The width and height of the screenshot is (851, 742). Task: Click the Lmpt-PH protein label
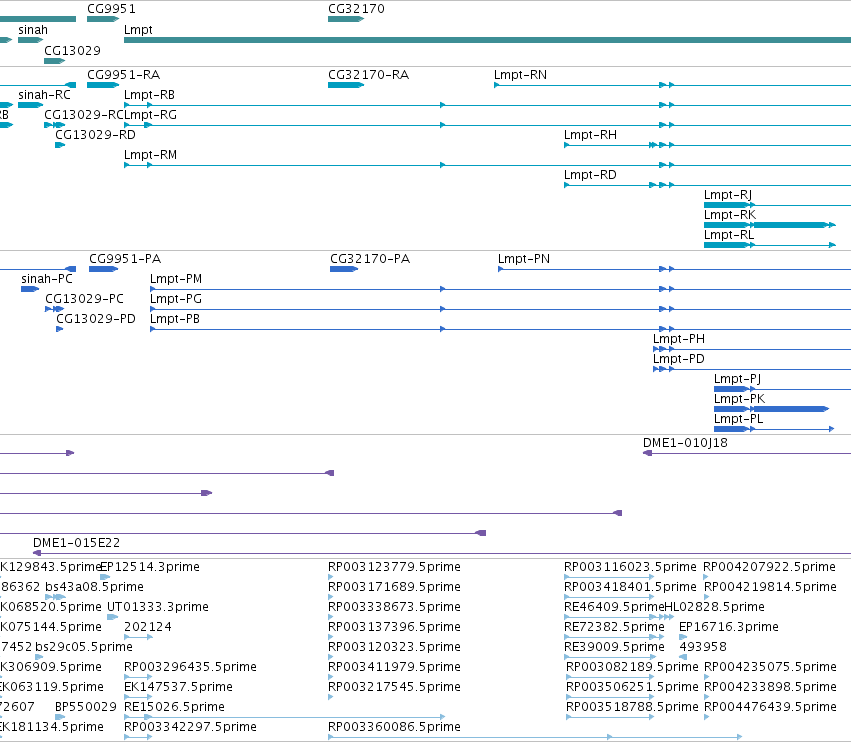click(x=679, y=339)
